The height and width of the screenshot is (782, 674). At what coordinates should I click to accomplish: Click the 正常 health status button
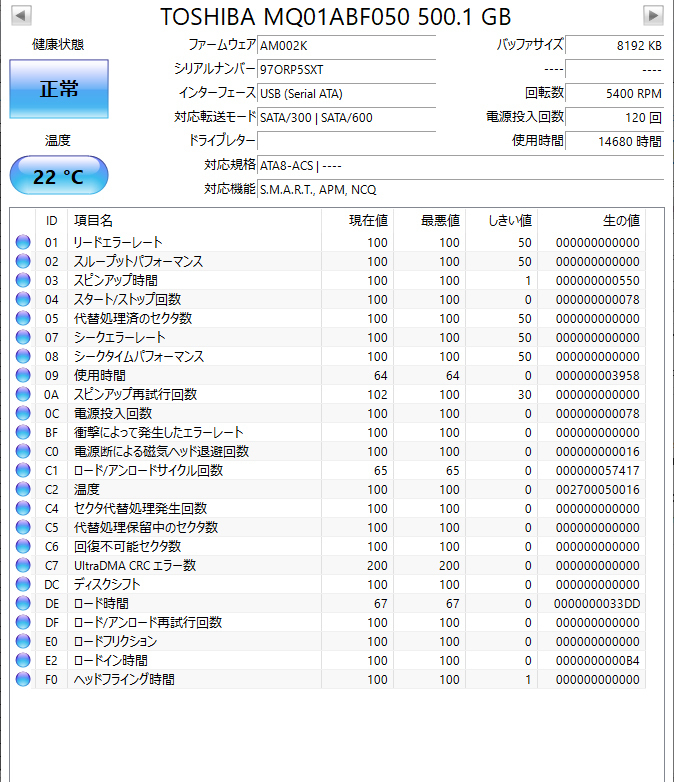(59, 89)
